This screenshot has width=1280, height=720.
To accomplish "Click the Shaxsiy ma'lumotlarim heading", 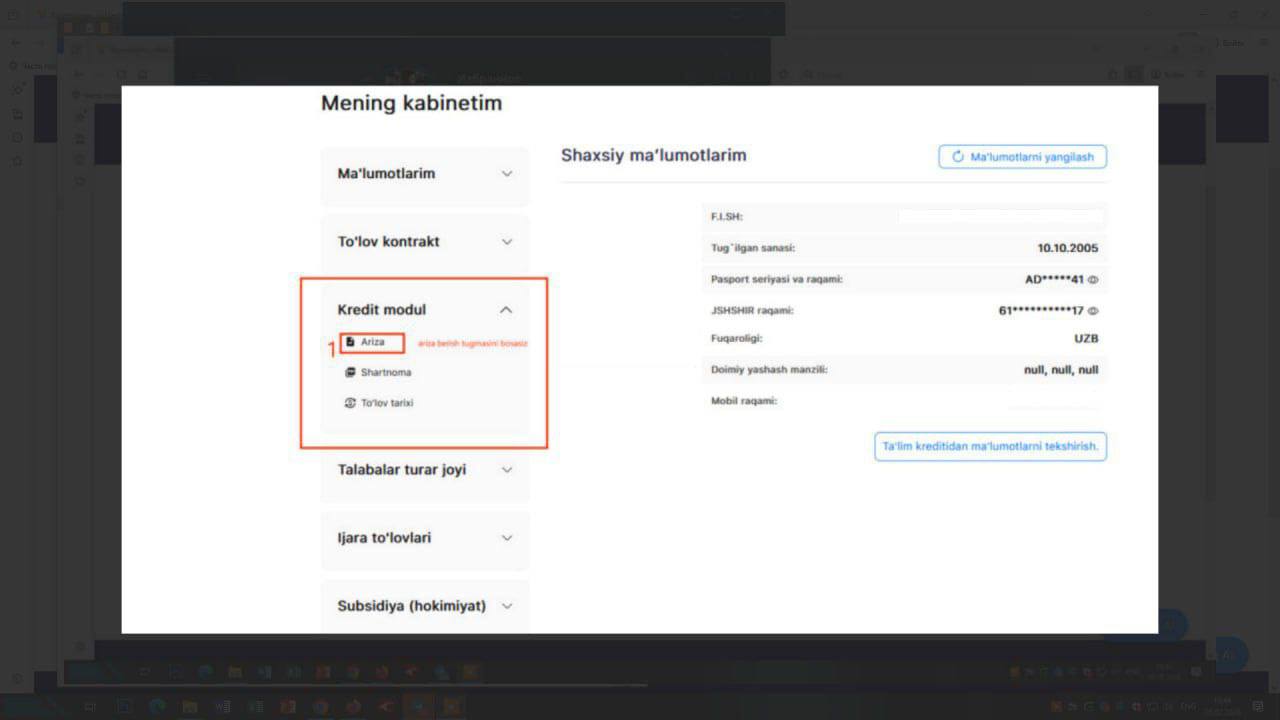I will coord(653,156).
